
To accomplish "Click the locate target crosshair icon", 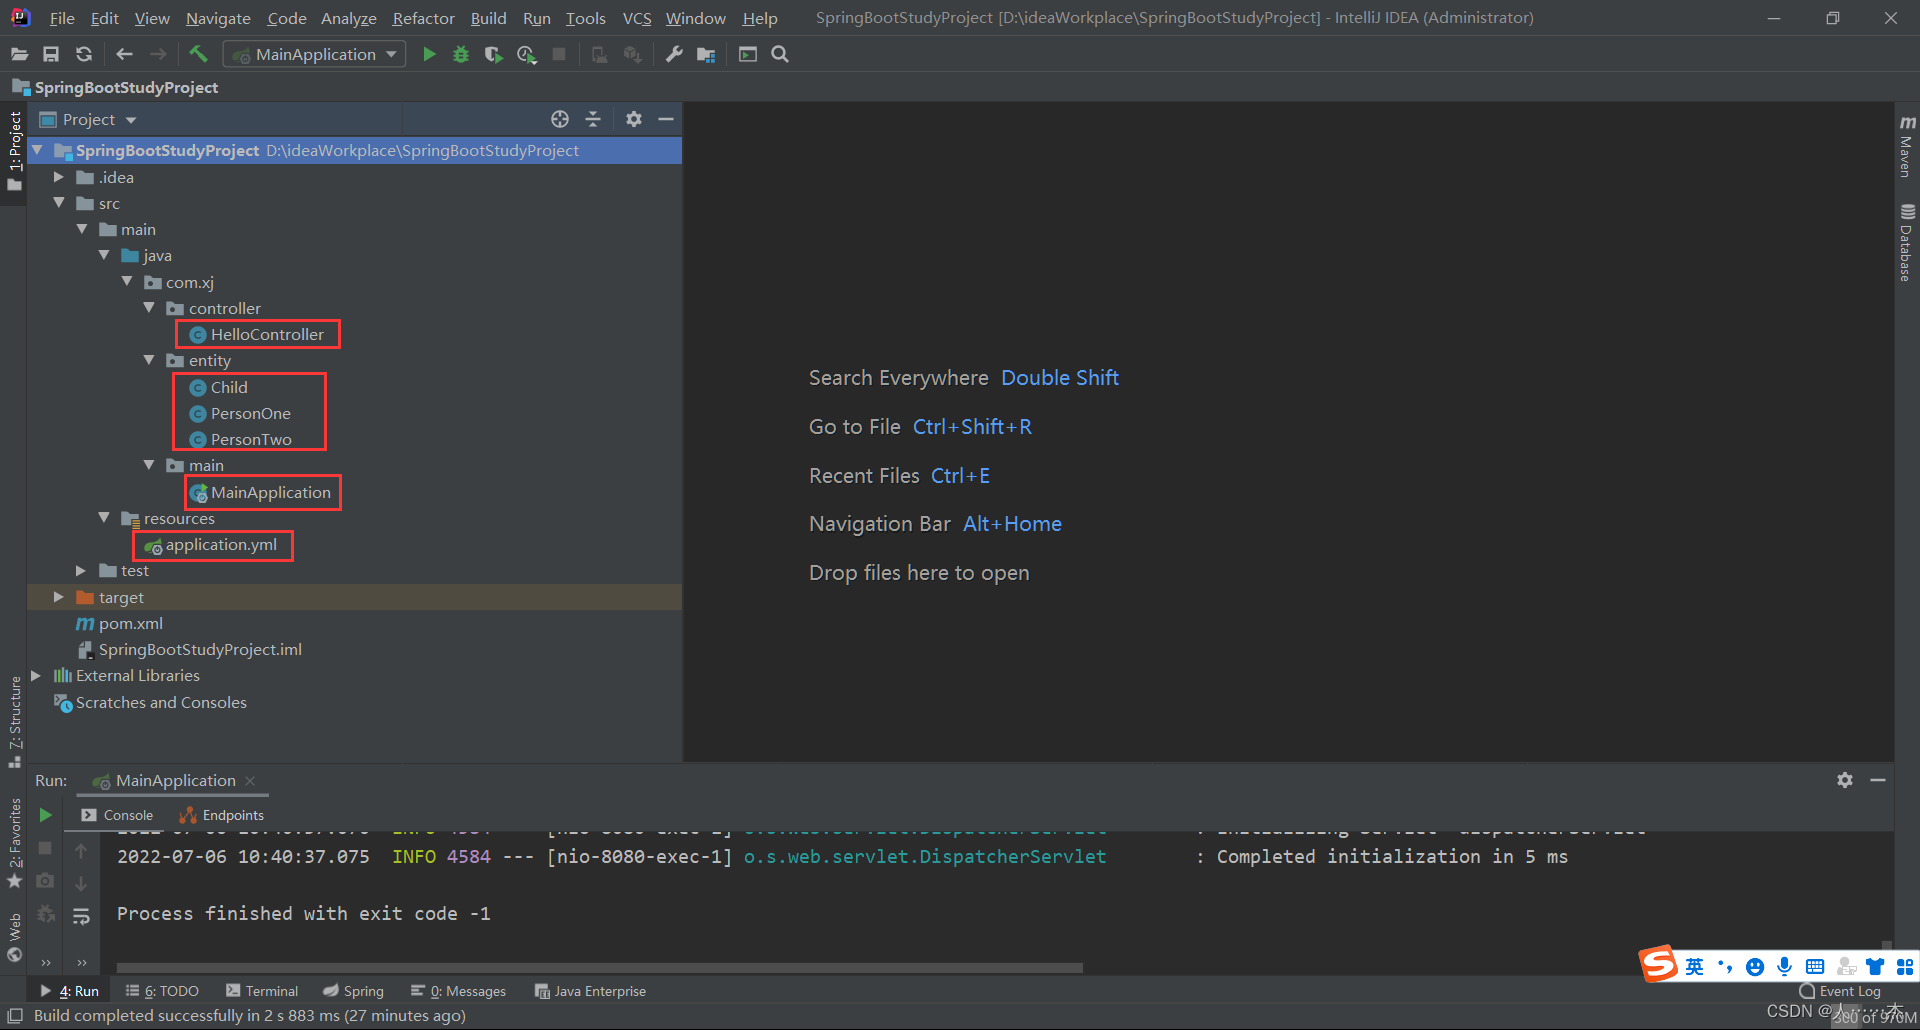I will (560, 120).
